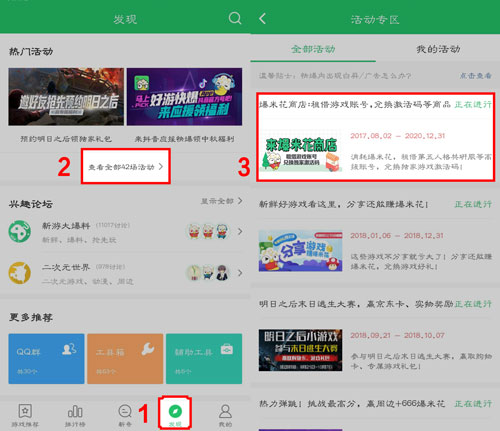Open the 分享游戏 activity thumbnail
This screenshot has height=431, width=500.
pos(301,251)
